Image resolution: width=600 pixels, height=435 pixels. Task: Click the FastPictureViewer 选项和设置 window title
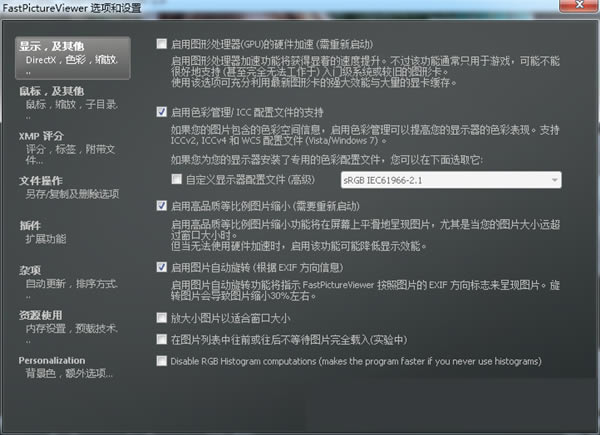(72, 7)
